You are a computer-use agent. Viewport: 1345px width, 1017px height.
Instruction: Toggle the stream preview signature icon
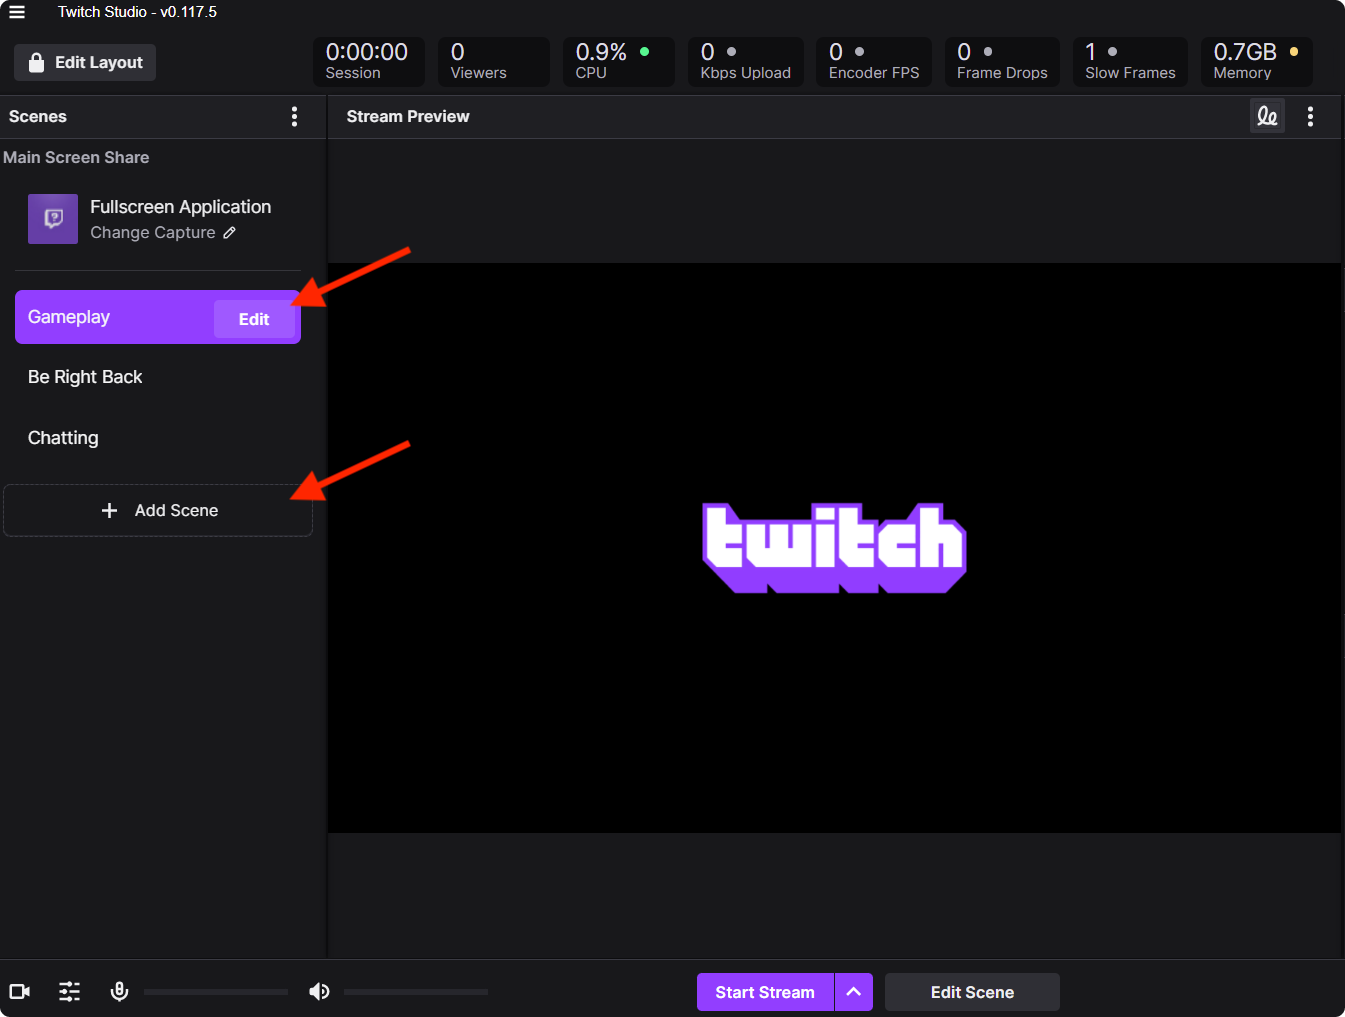click(x=1267, y=116)
